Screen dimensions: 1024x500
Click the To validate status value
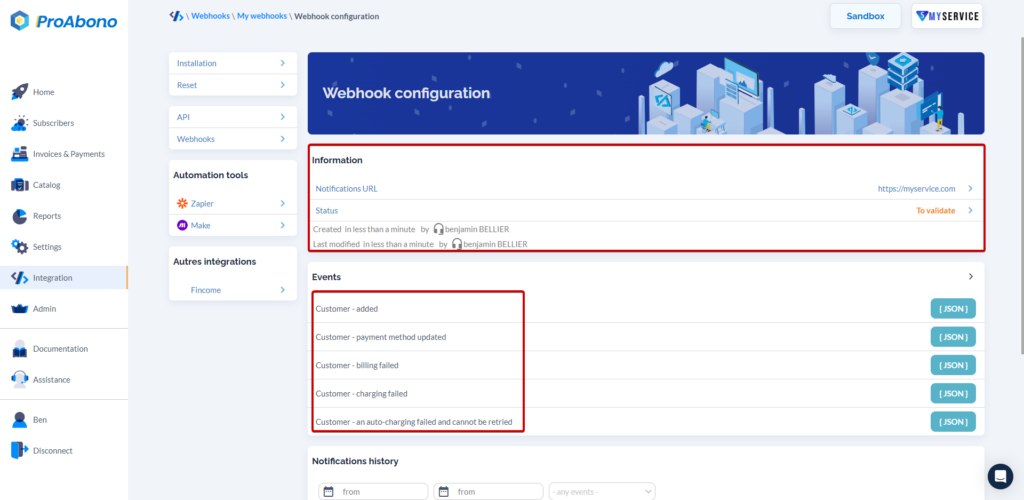pyautogui.click(x=936, y=211)
